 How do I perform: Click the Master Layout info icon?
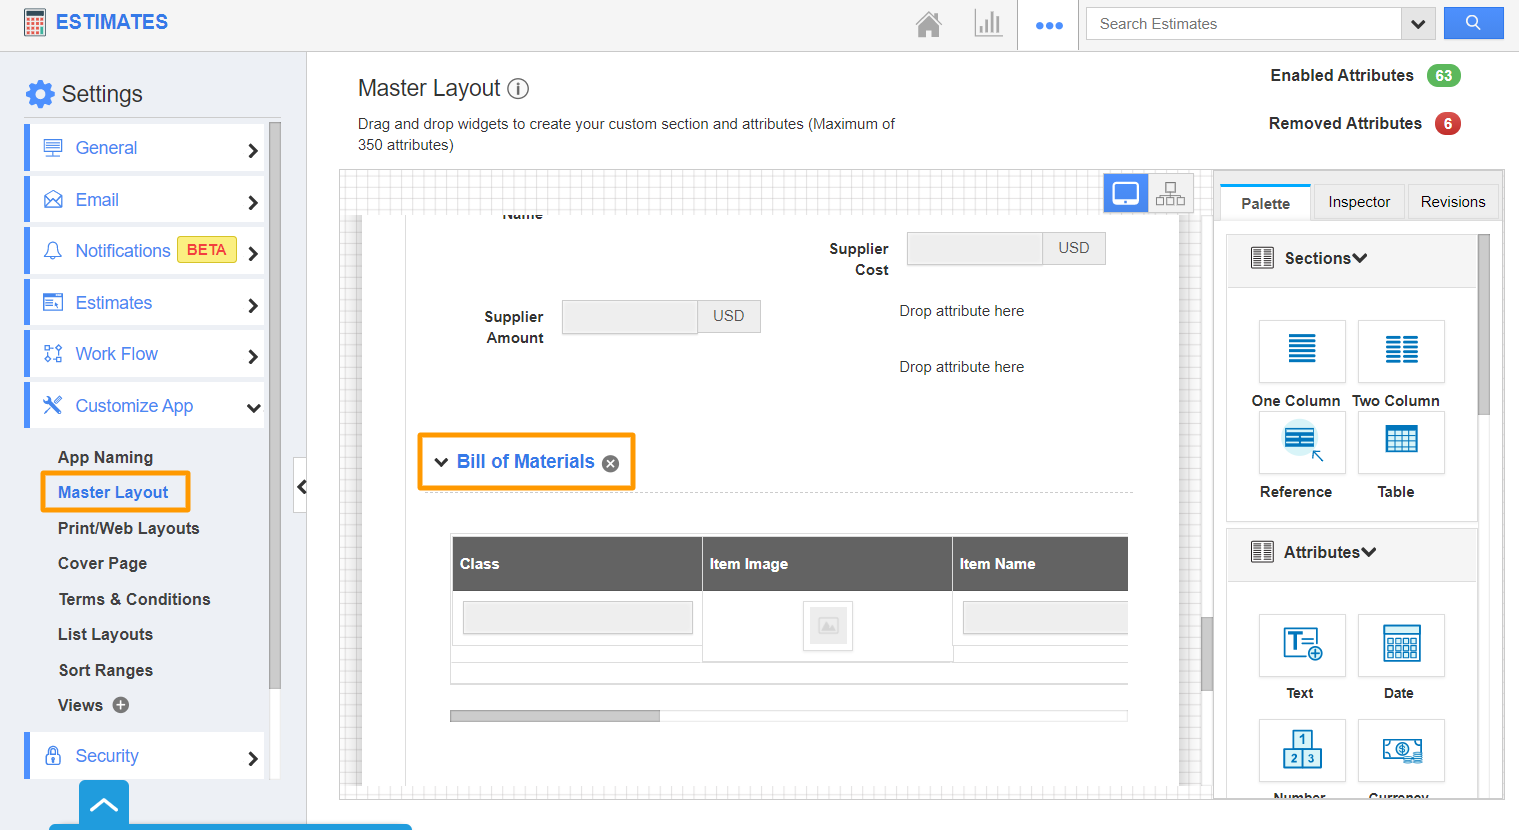[x=518, y=89]
